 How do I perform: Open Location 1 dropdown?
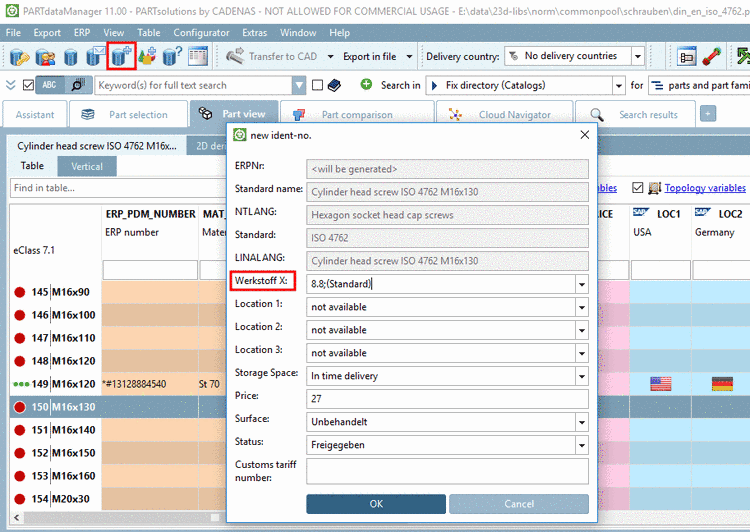[582, 307]
